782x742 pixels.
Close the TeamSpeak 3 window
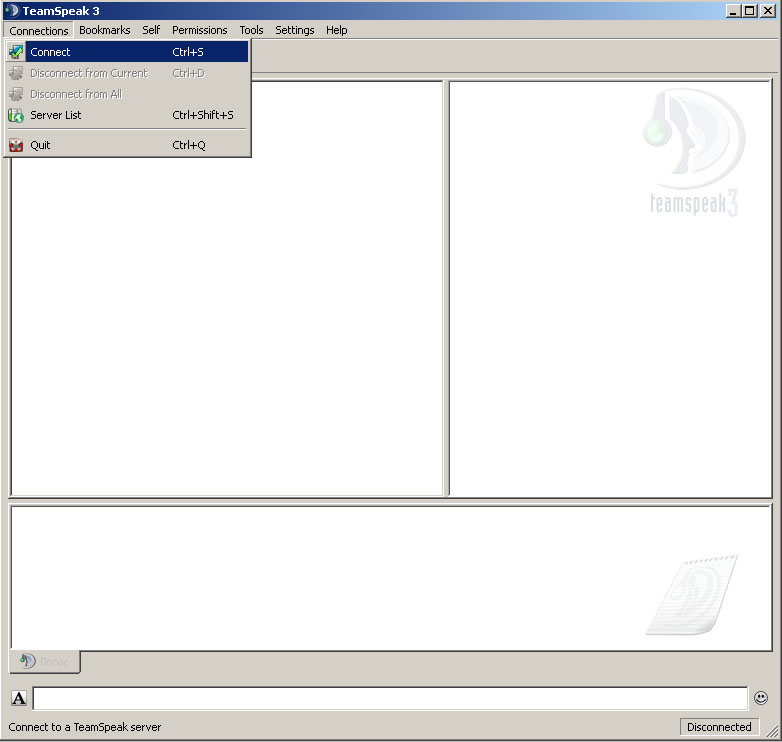click(x=768, y=10)
